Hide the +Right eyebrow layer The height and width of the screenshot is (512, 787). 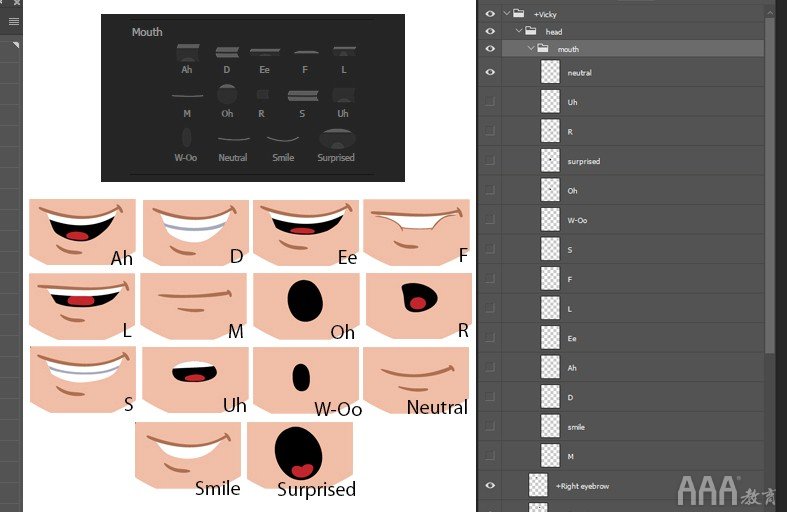point(490,485)
